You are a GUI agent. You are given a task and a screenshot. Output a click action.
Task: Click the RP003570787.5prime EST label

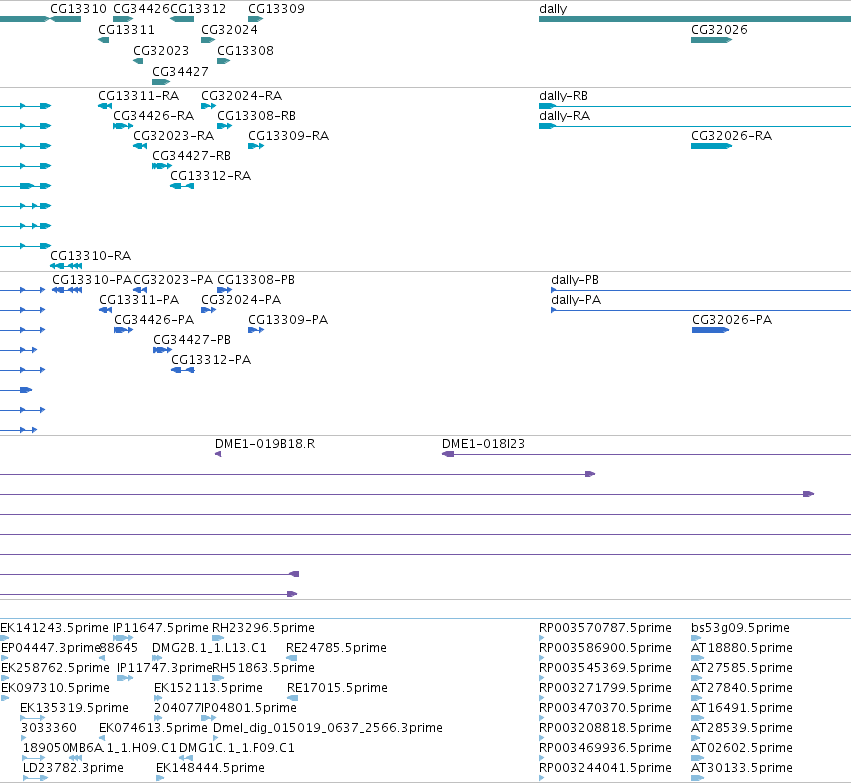(605, 628)
